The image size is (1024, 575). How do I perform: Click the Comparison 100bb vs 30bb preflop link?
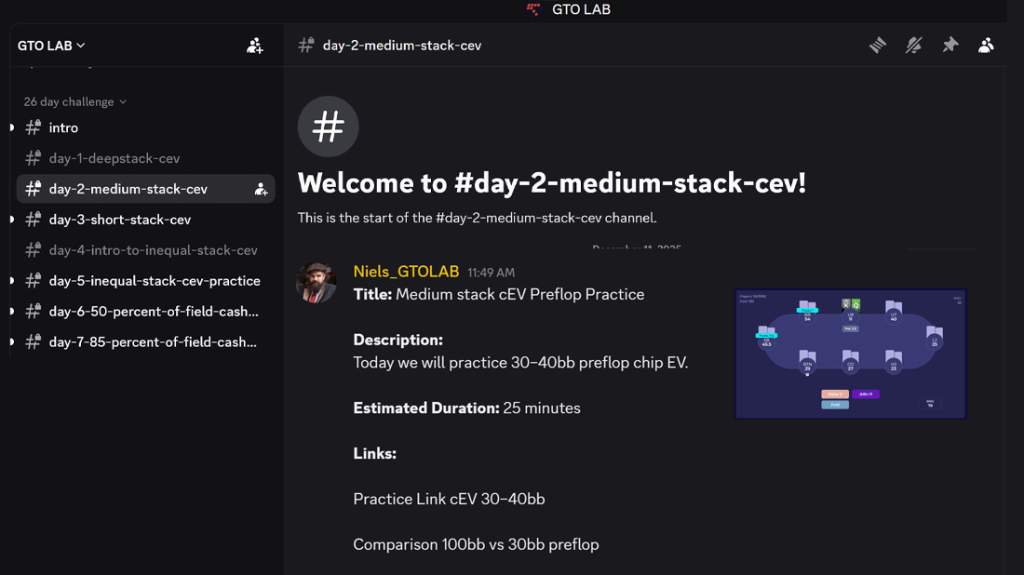click(476, 545)
